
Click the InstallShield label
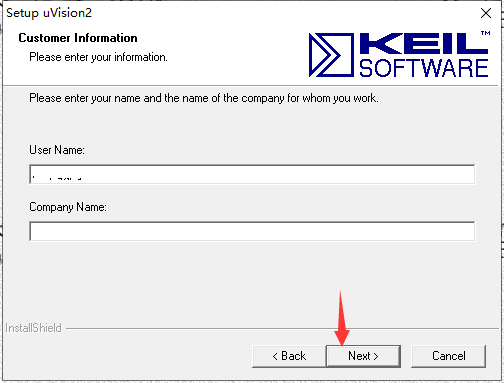click(33, 328)
